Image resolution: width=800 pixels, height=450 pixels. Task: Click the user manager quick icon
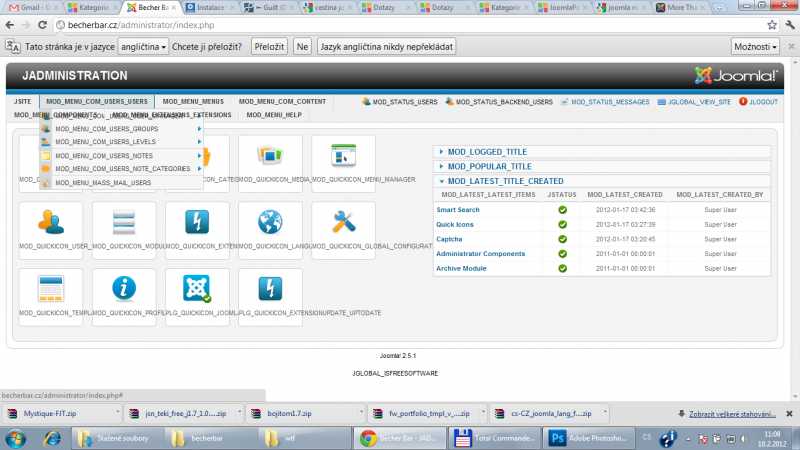pos(50,223)
